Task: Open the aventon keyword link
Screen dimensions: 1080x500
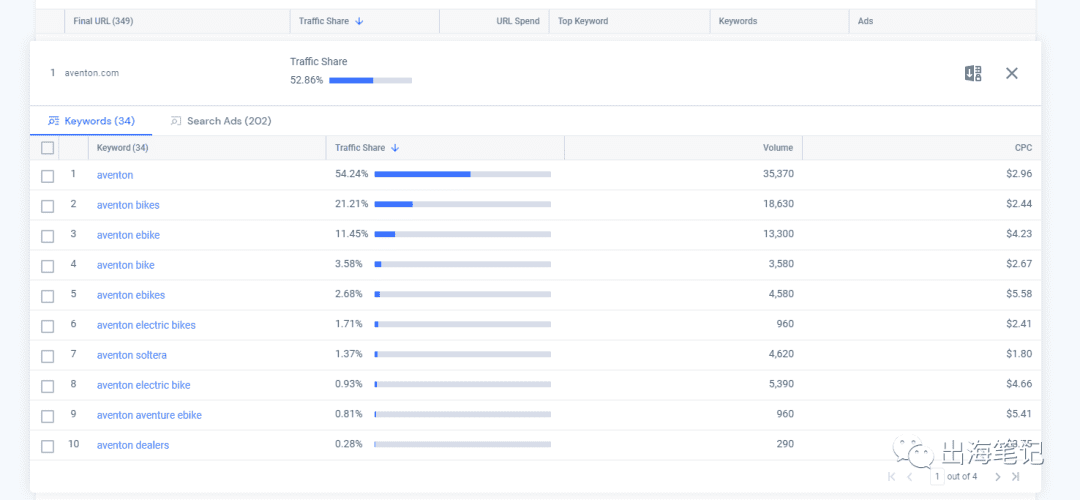Action: 115,175
